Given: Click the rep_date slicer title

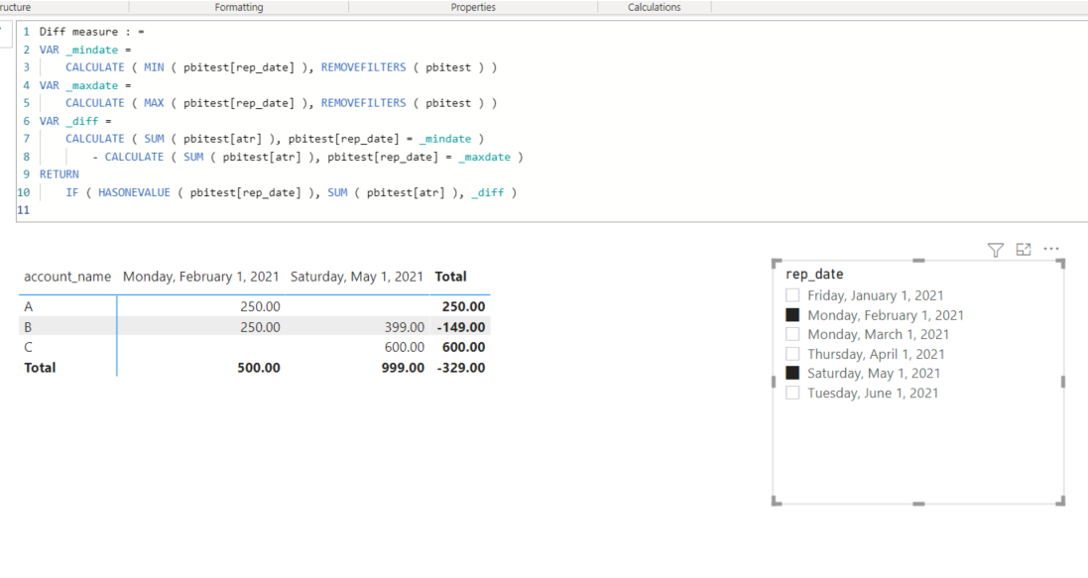Looking at the screenshot, I should click(815, 274).
